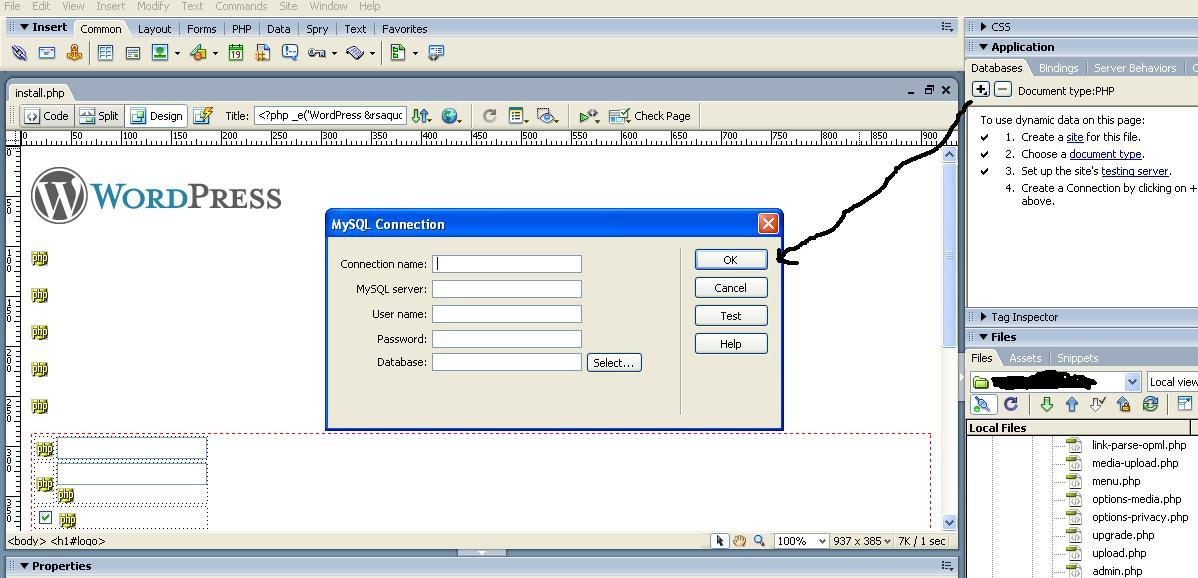The width and height of the screenshot is (1198, 578).
Task: Switch to Code view
Action: (46, 116)
